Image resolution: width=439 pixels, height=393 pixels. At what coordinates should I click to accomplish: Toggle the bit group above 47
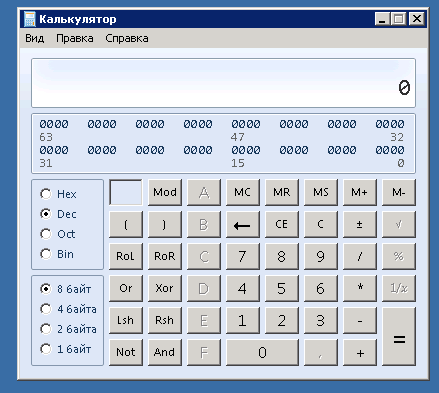point(246,124)
